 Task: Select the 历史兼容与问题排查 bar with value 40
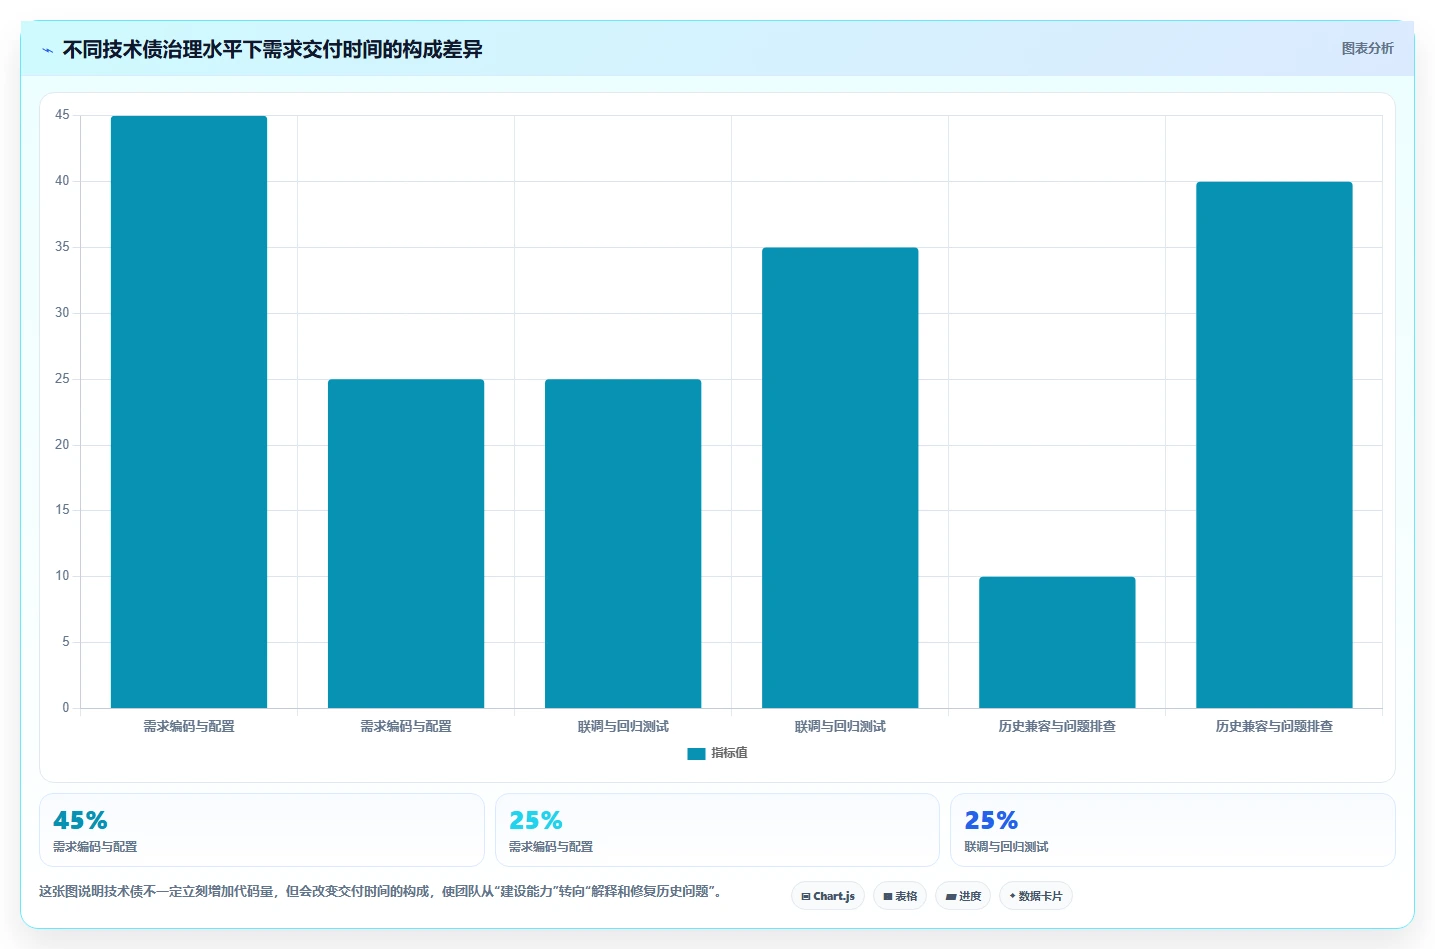1274,445
